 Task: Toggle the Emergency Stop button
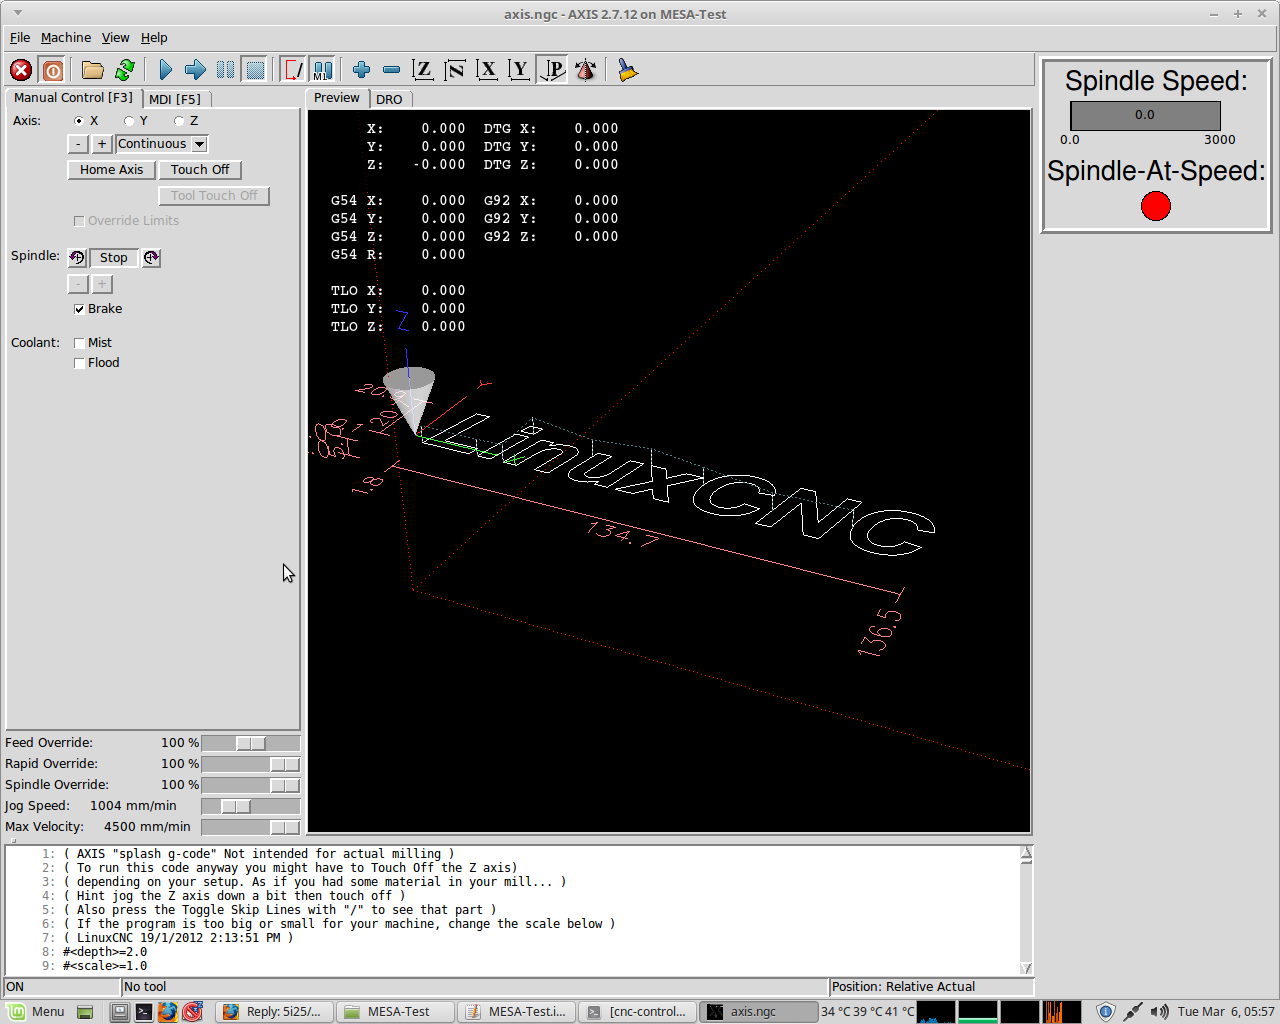(x=21, y=70)
